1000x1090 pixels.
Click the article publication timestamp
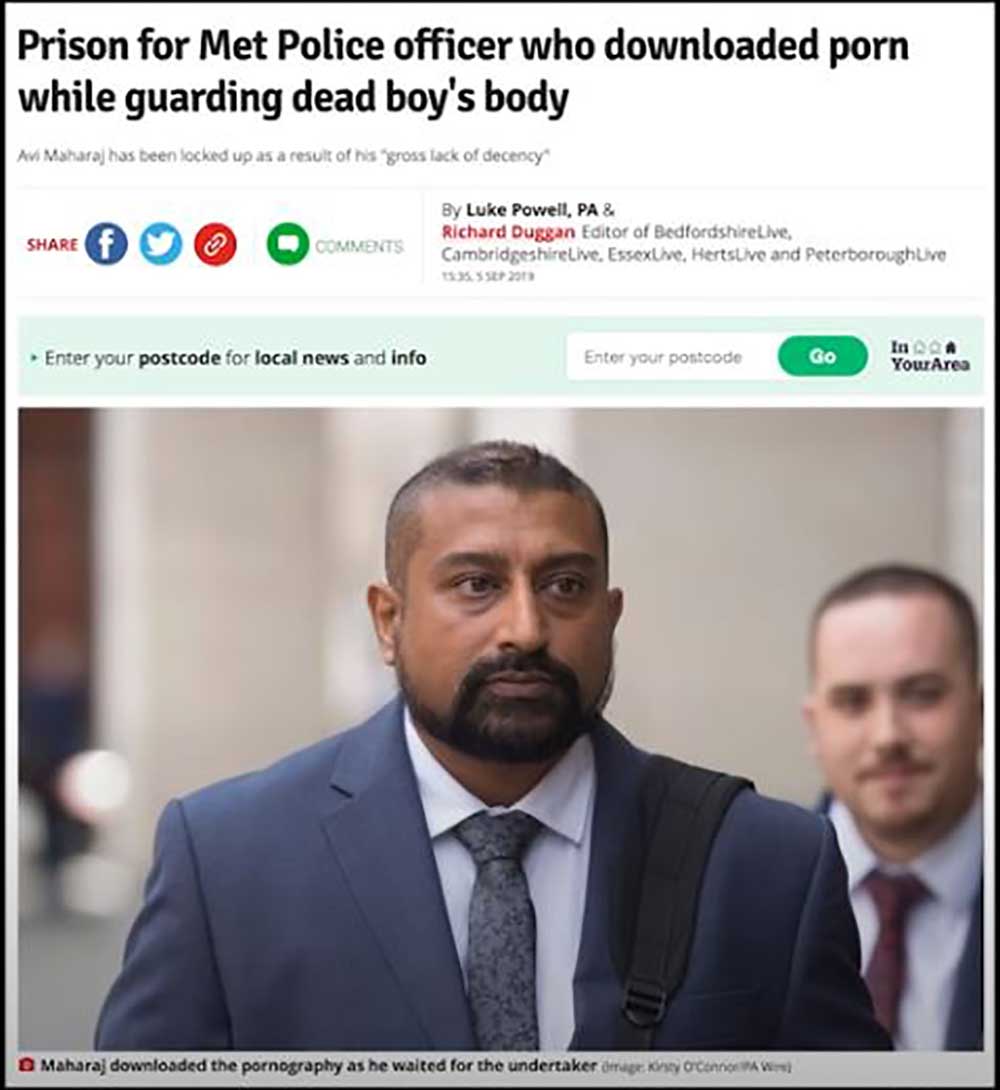[x=488, y=276]
